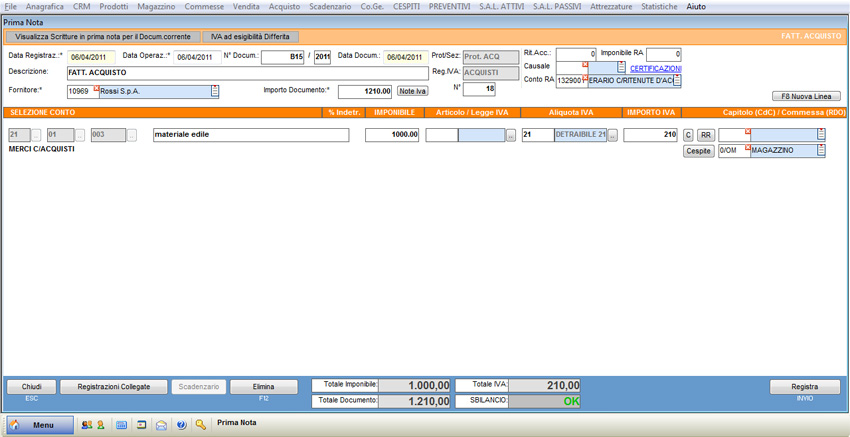Open the Aliquota IVA lookup next to DETRAIBILE 21

coord(613,135)
